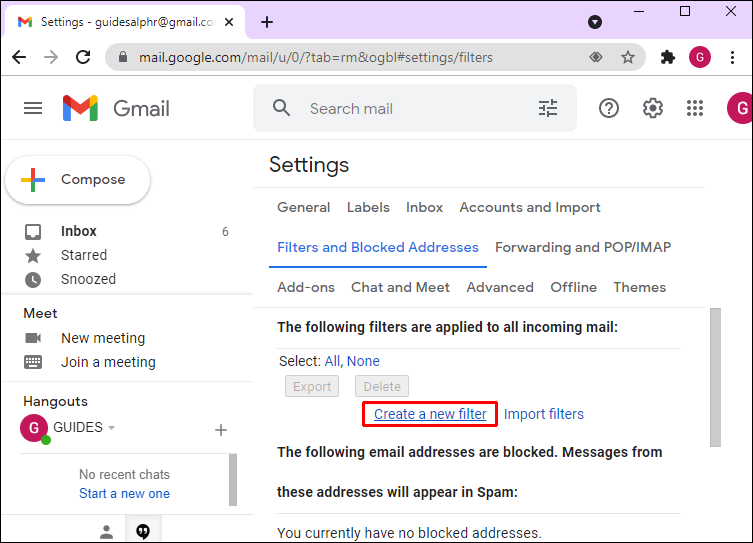This screenshot has height=543, width=753.
Task: Click the browser address bar URL
Action: [x=316, y=58]
